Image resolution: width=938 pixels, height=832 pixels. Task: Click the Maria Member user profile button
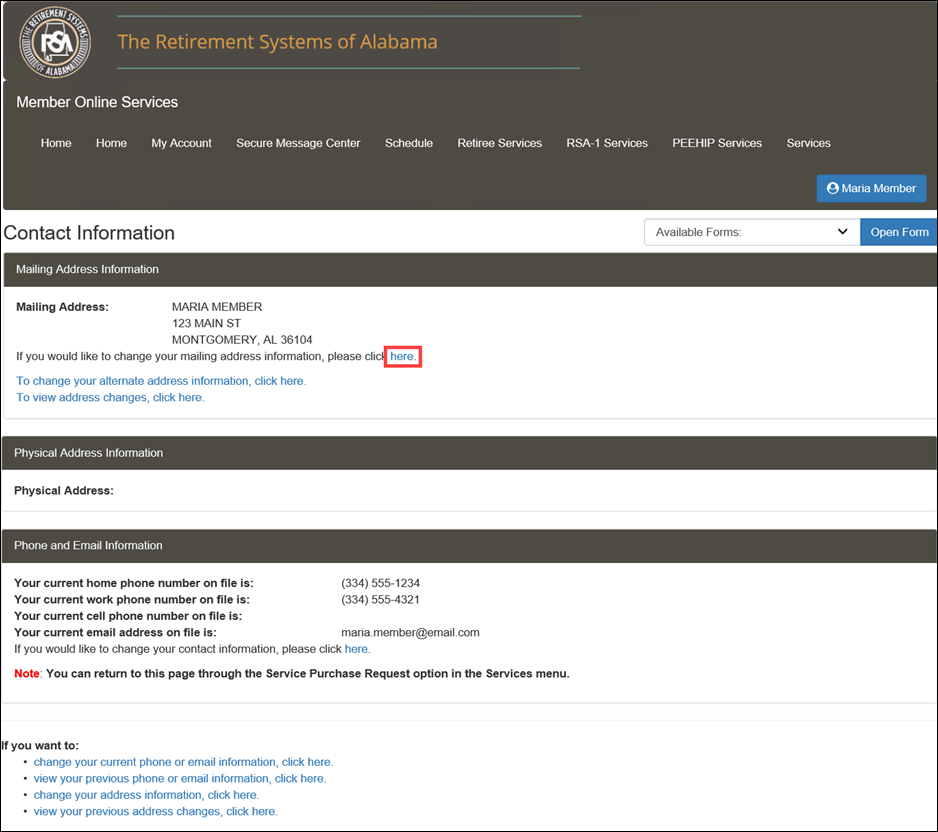(871, 188)
